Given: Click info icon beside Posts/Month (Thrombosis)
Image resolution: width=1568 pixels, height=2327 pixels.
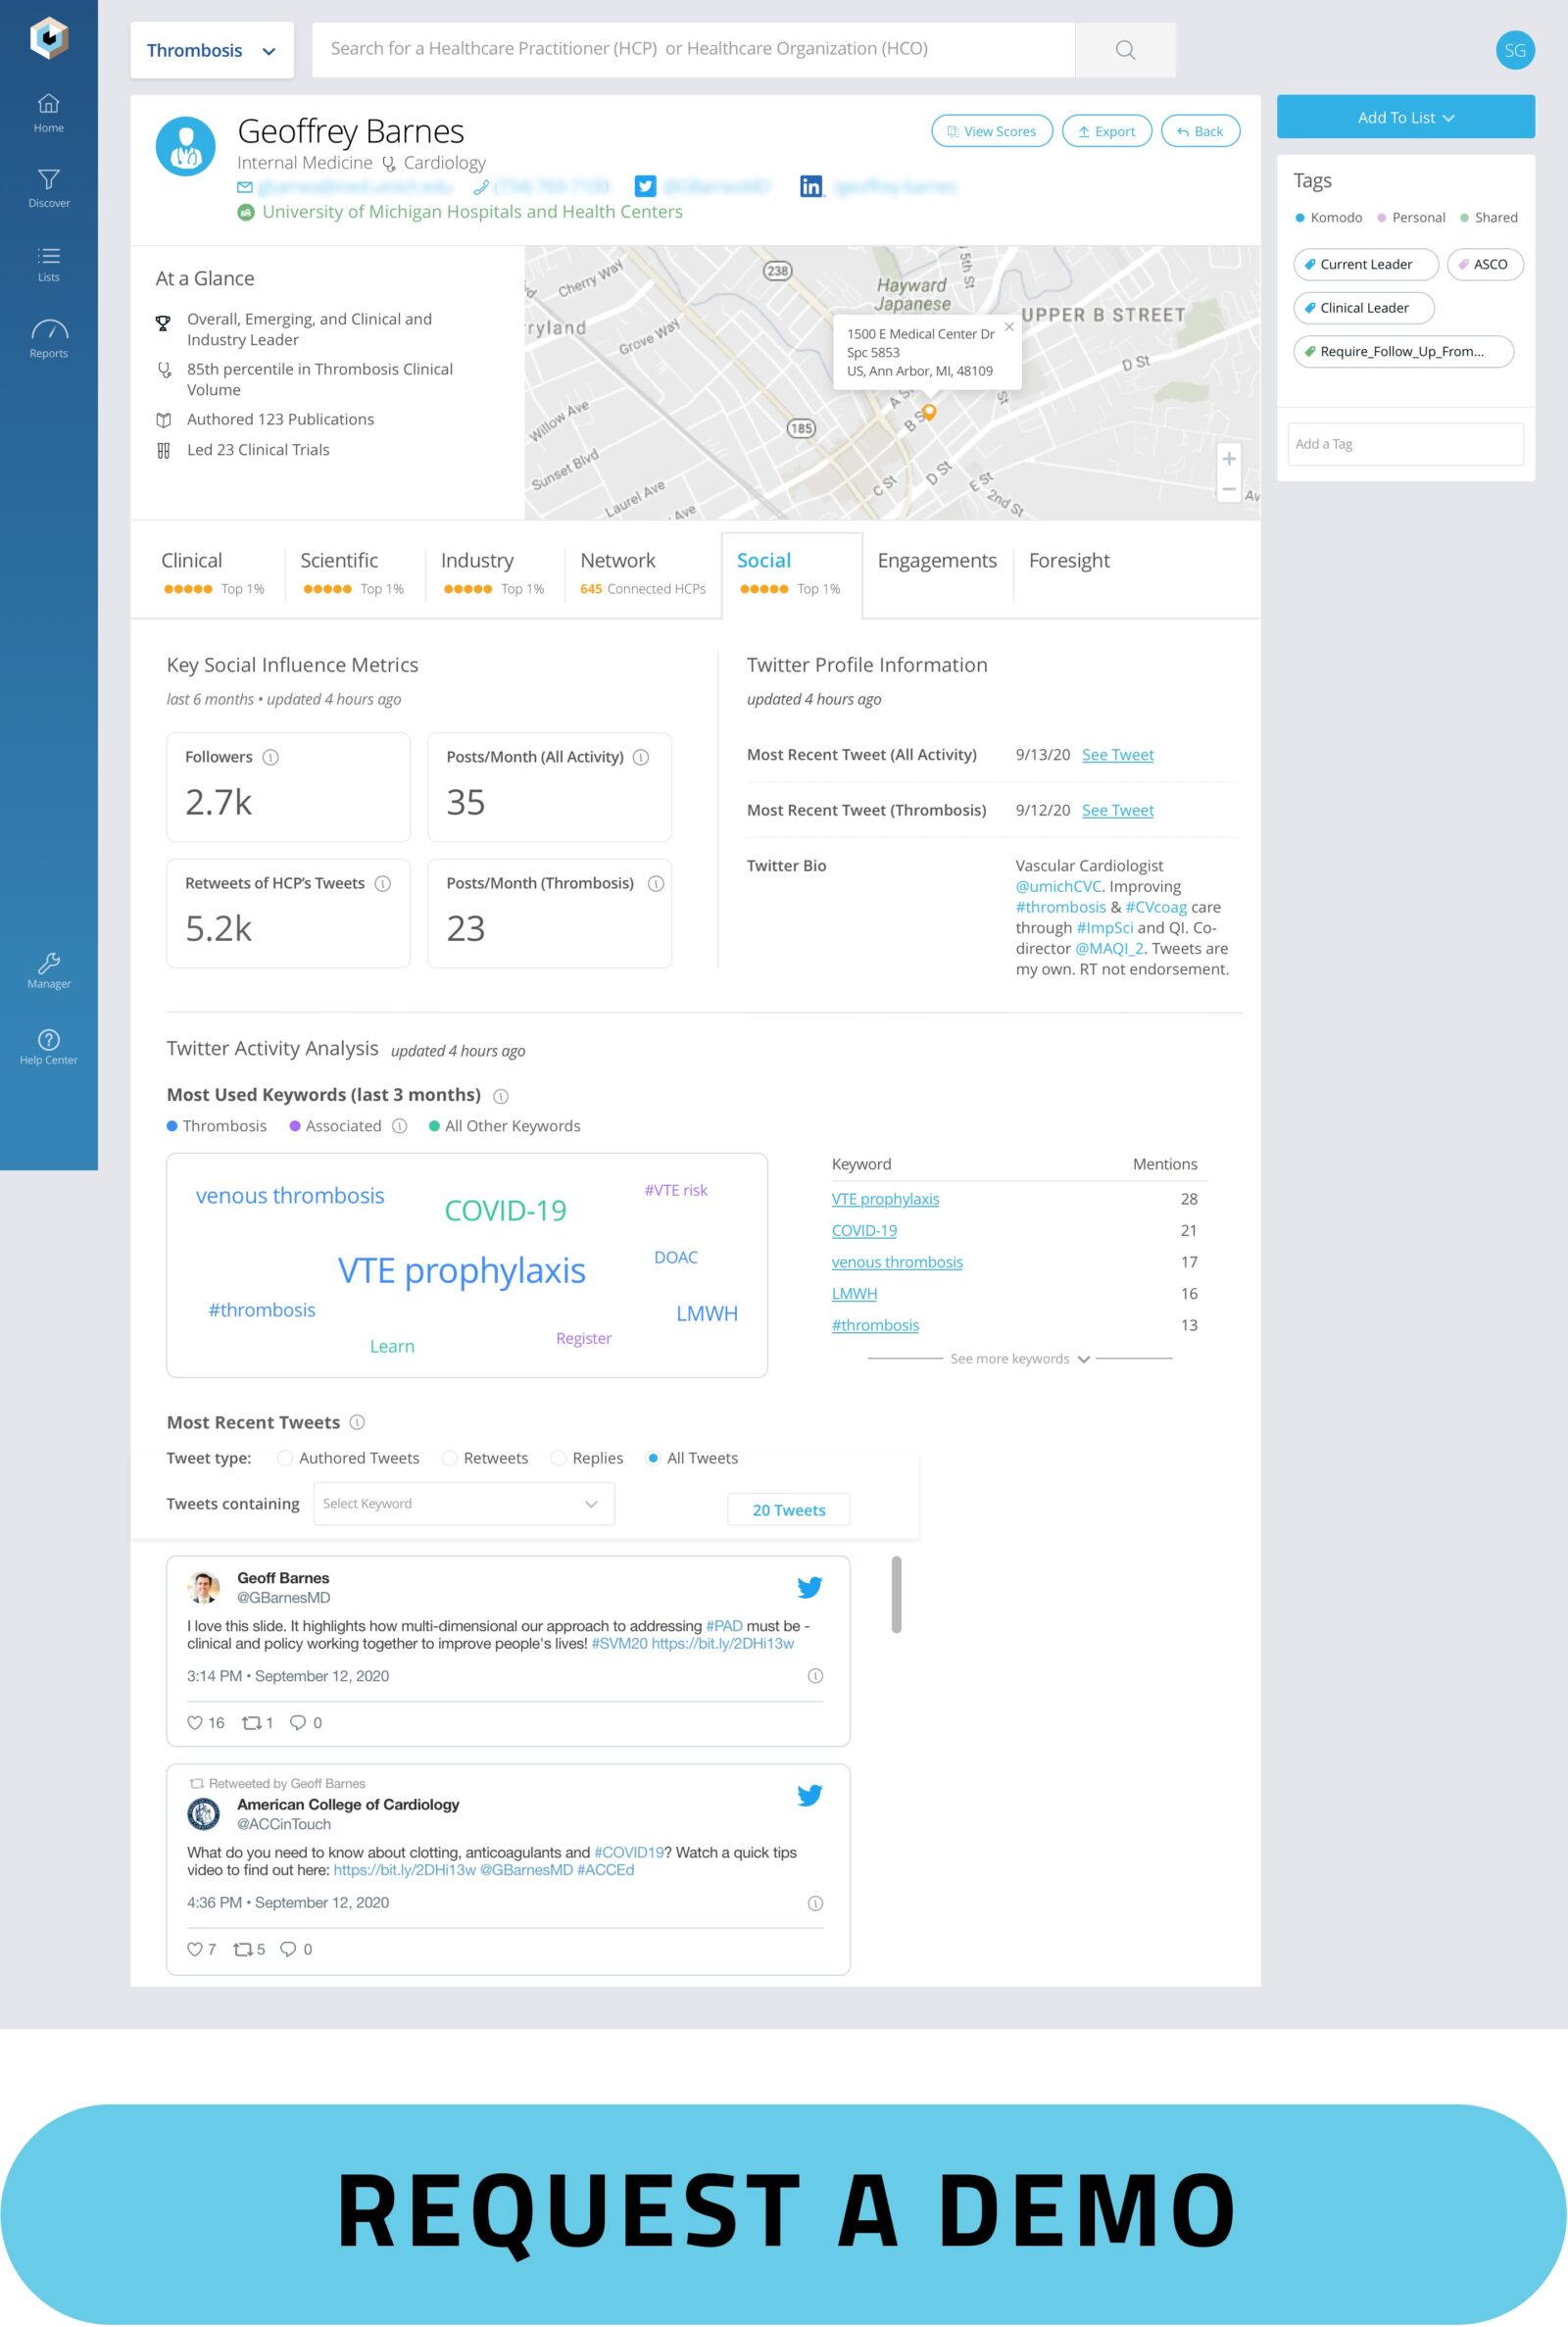Looking at the screenshot, I should [656, 883].
